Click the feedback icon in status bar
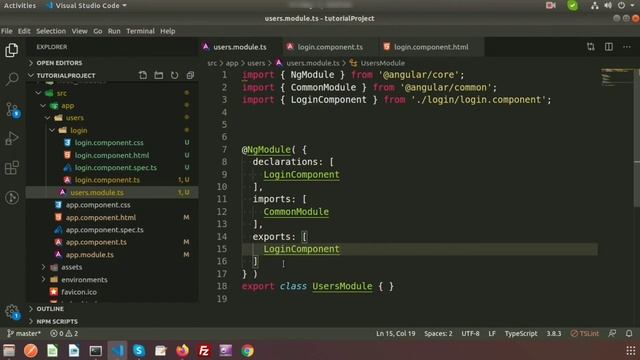The height and width of the screenshot is (360, 640). pos(612,333)
